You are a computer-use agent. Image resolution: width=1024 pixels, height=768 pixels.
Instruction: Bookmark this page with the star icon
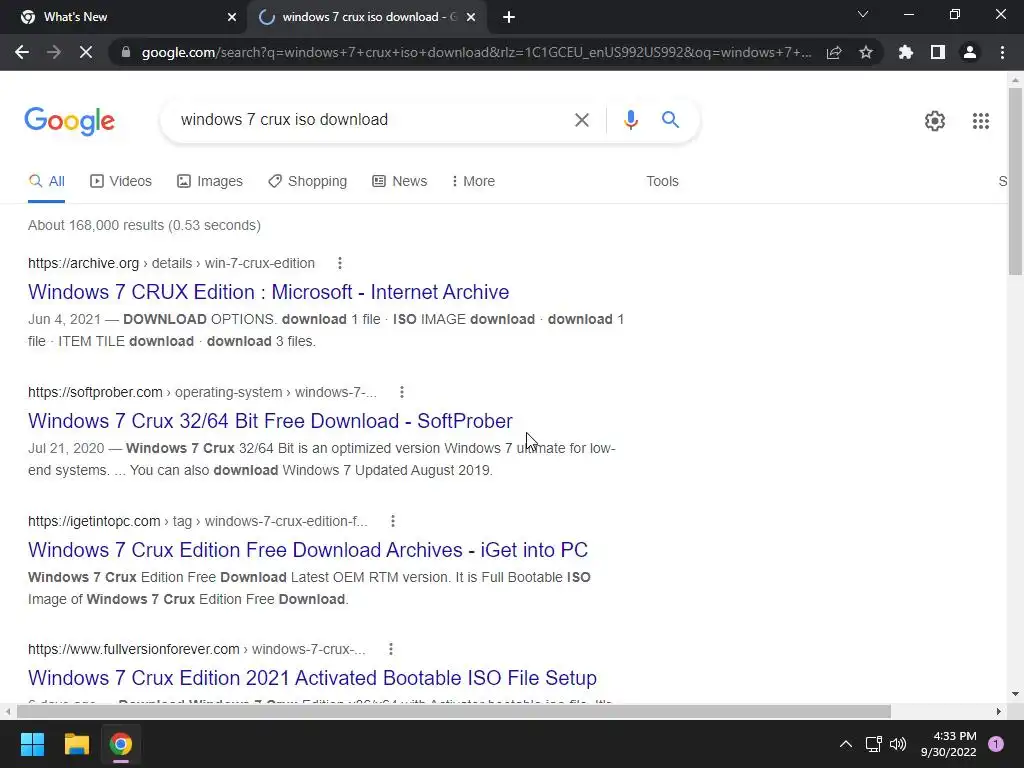coord(866,52)
